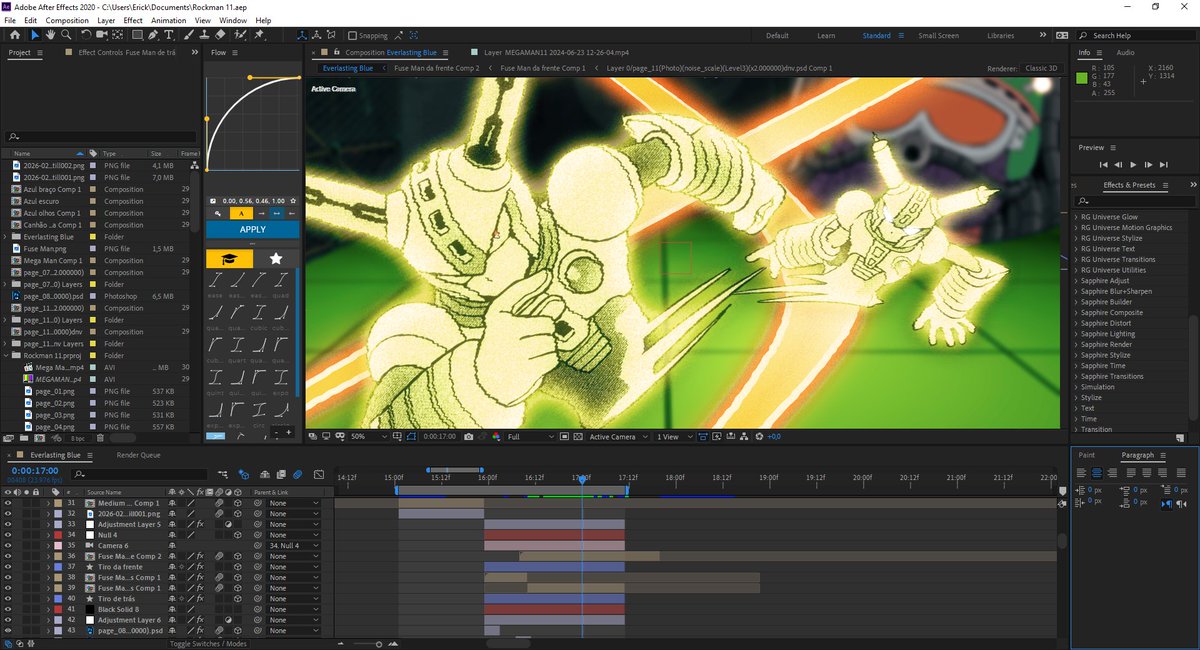1200x650 pixels.
Task: Select the Unified Camera tool
Action: [101, 35]
